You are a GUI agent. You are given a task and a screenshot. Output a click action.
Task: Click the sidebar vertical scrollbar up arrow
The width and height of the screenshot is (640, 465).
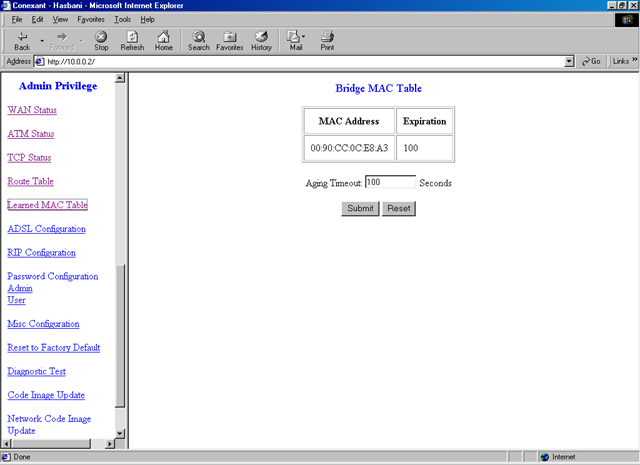(x=120, y=78)
